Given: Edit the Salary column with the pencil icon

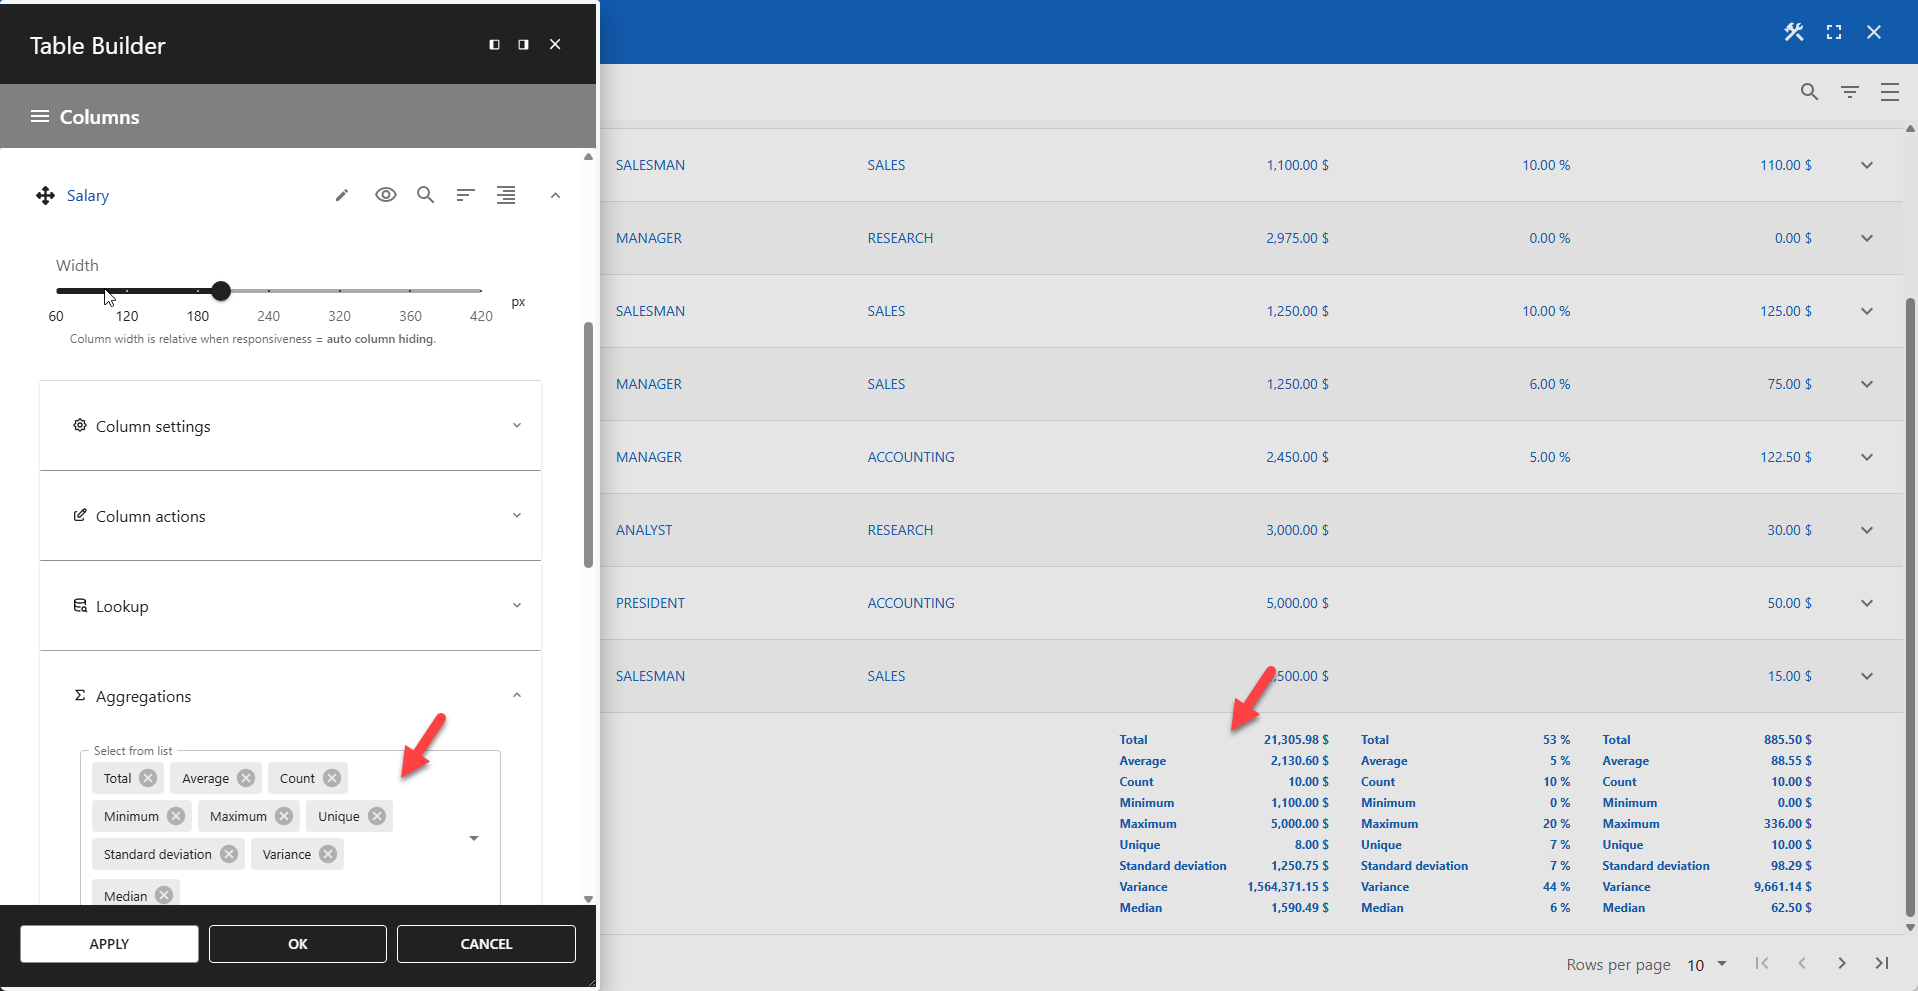Looking at the screenshot, I should click(x=342, y=194).
